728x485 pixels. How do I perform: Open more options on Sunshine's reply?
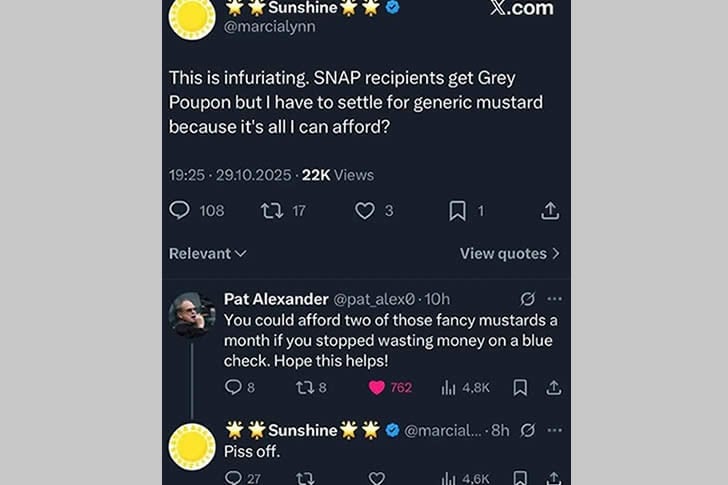click(554, 430)
